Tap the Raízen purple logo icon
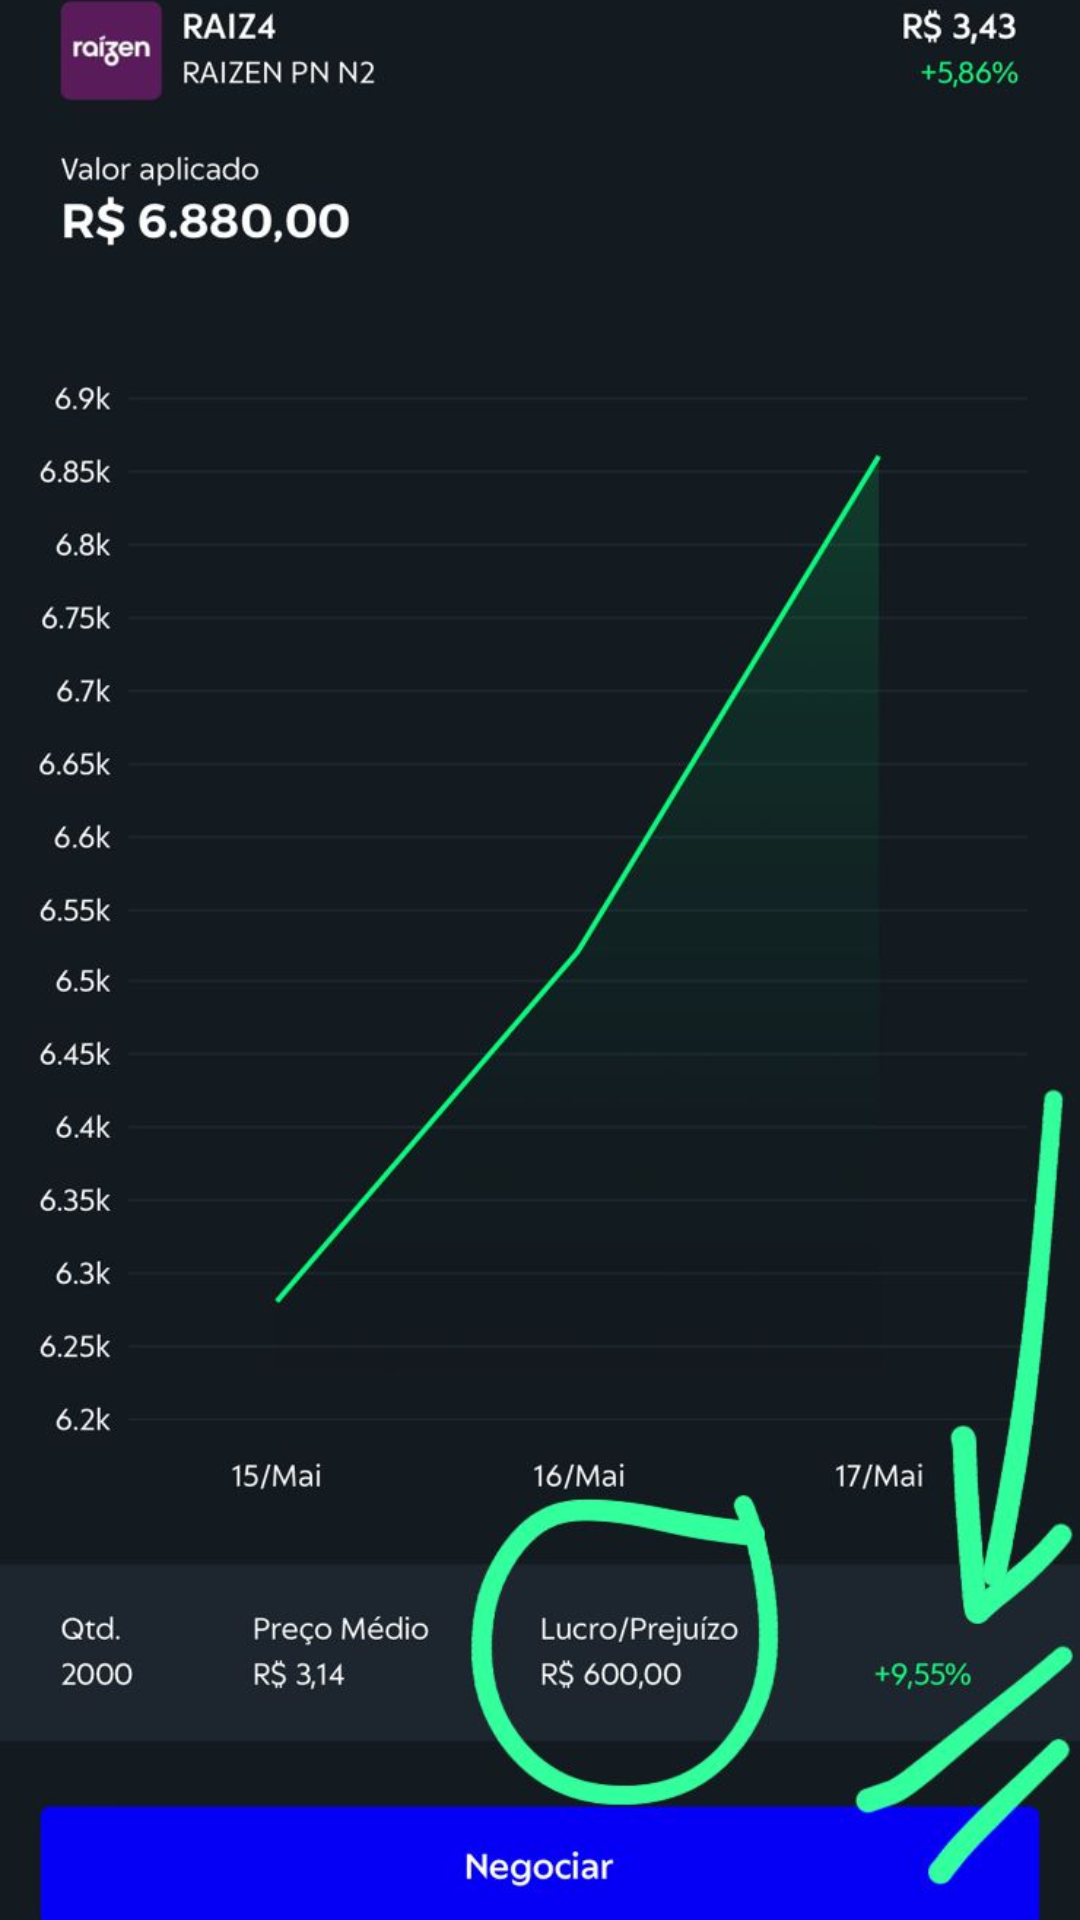The image size is (1080, 1920). 111,50
